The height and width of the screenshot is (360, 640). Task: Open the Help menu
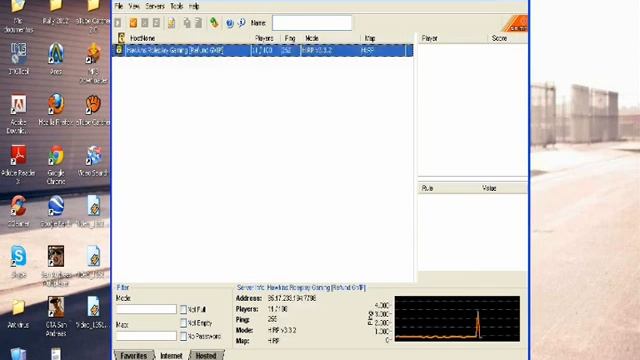[194, 6]
